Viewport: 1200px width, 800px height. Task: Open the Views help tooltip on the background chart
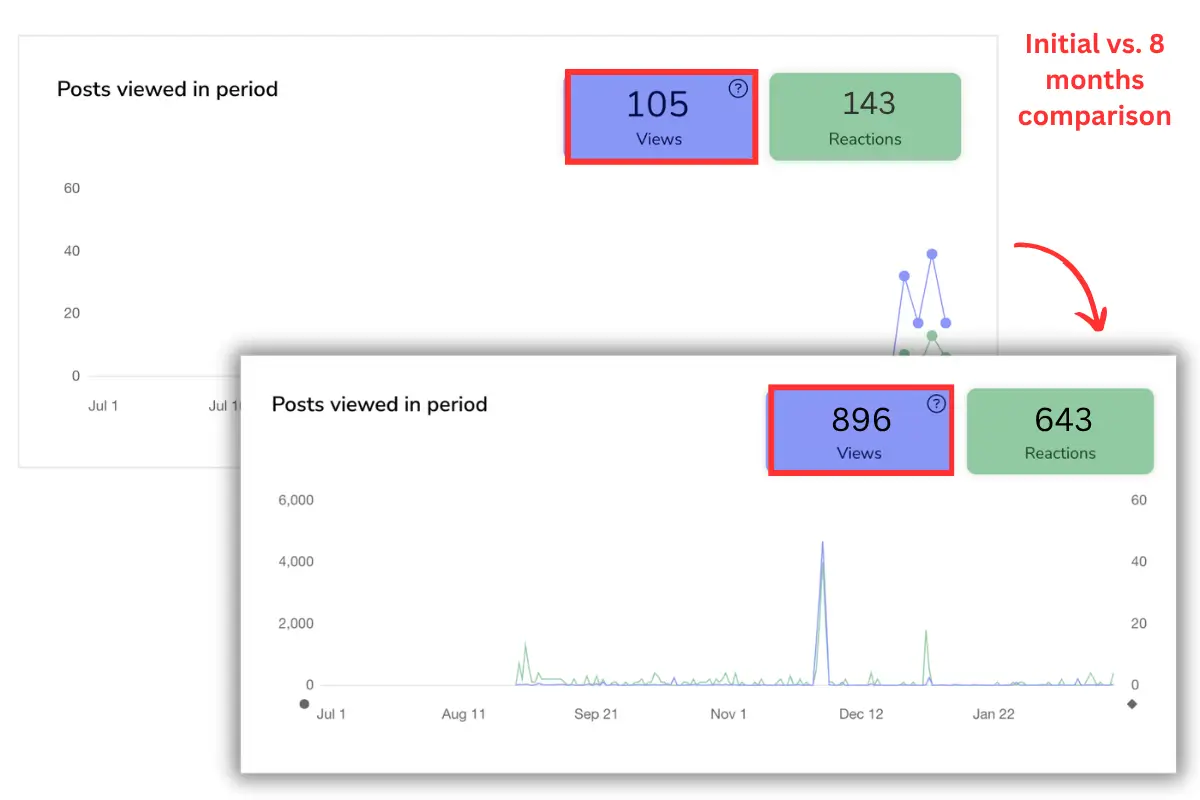click(x=738, y=88)
